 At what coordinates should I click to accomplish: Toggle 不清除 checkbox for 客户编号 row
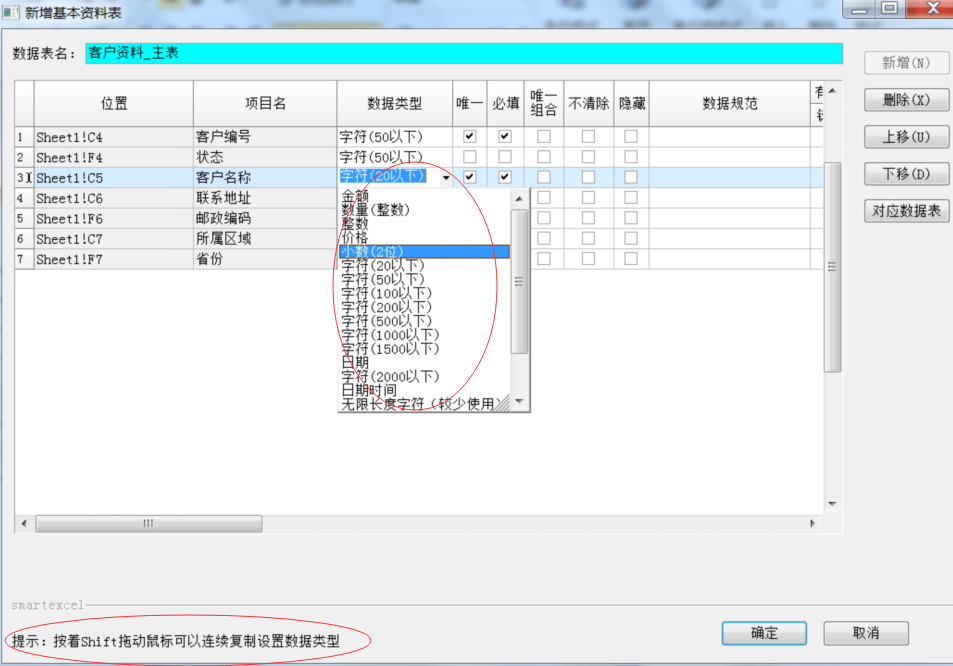pos(588,136)
